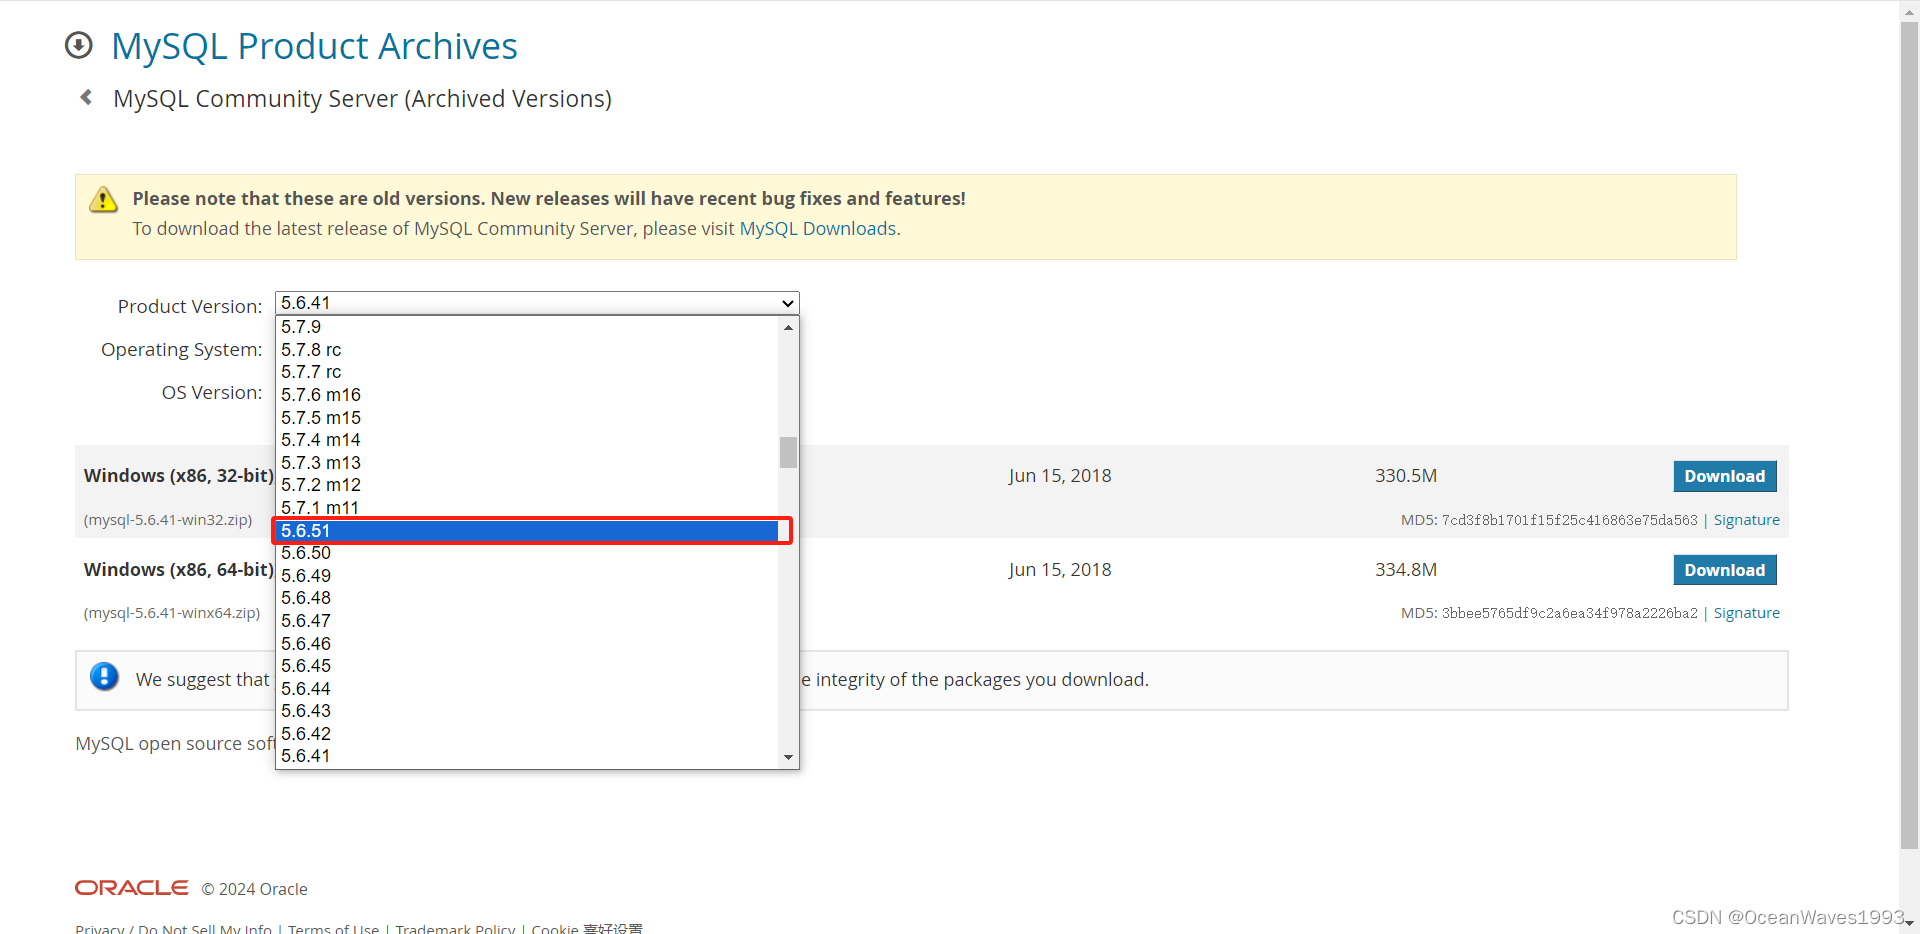Screen dimensions: 1920x934
Task: Choose version 5.7.7 rc option
Action: point(527,372)
